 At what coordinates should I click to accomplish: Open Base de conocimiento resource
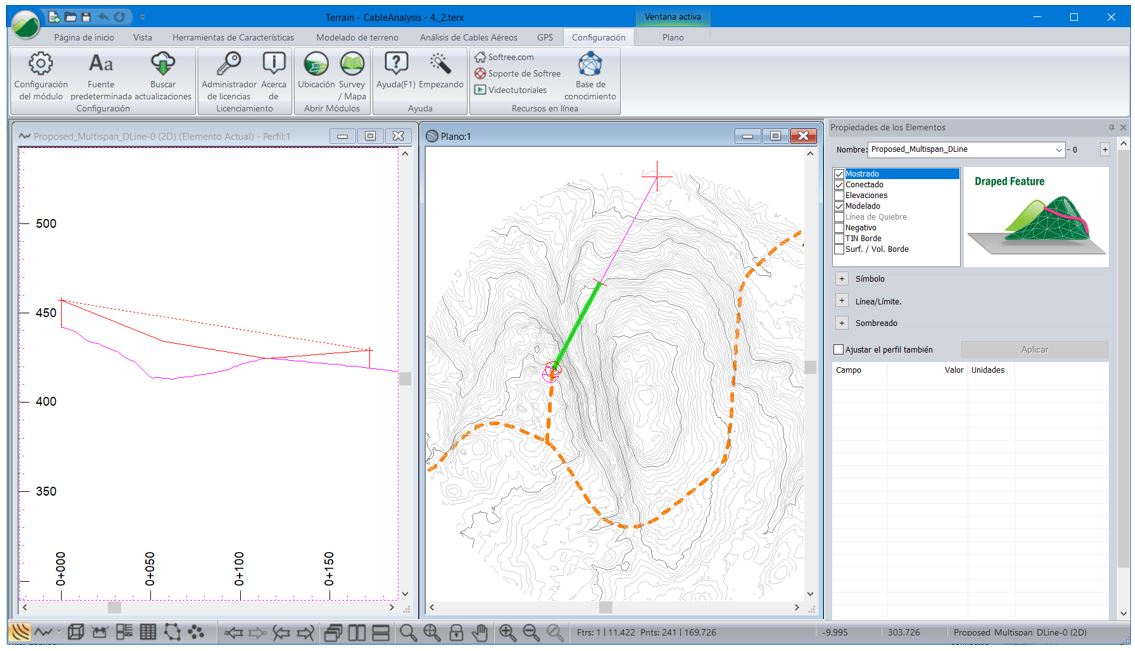point(589,65)
